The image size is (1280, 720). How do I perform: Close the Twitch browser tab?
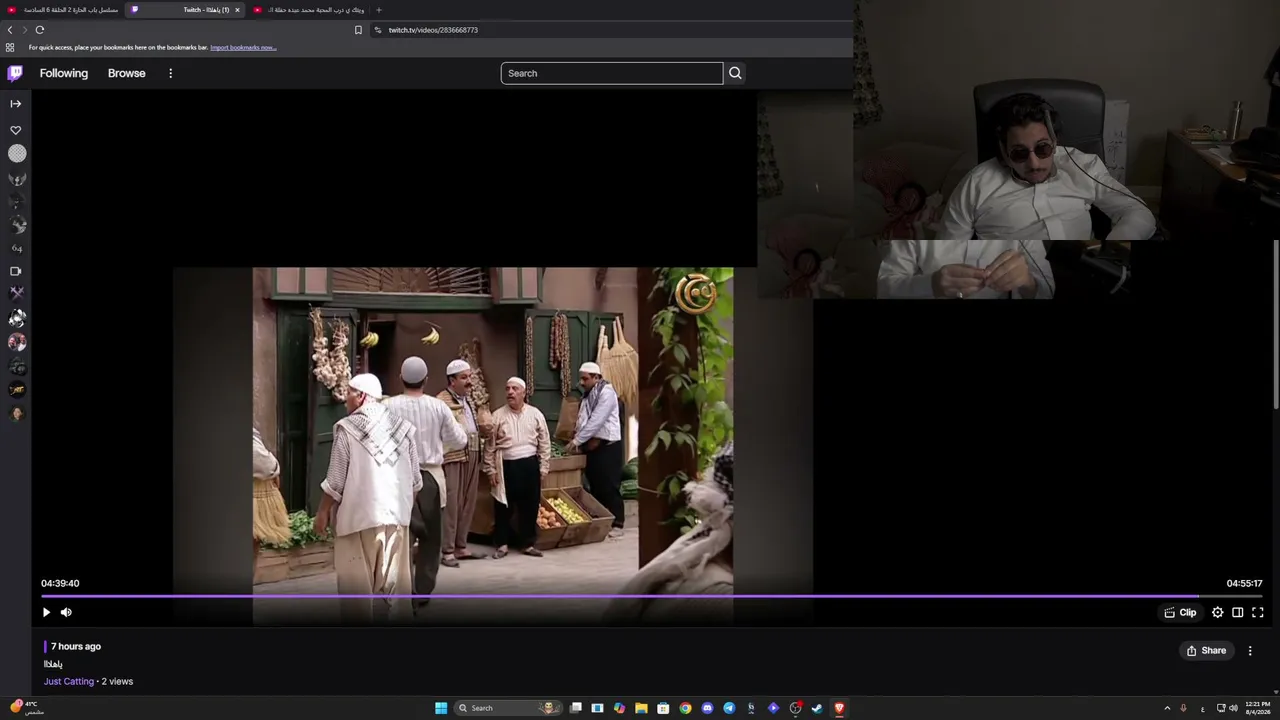[x=237, y=10]
